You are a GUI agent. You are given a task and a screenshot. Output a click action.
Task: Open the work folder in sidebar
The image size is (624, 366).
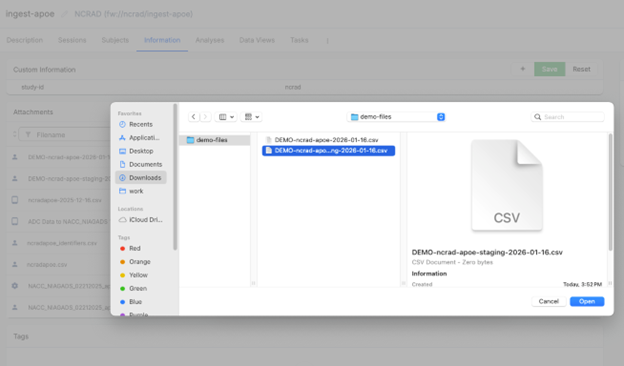tap(140, 191)
